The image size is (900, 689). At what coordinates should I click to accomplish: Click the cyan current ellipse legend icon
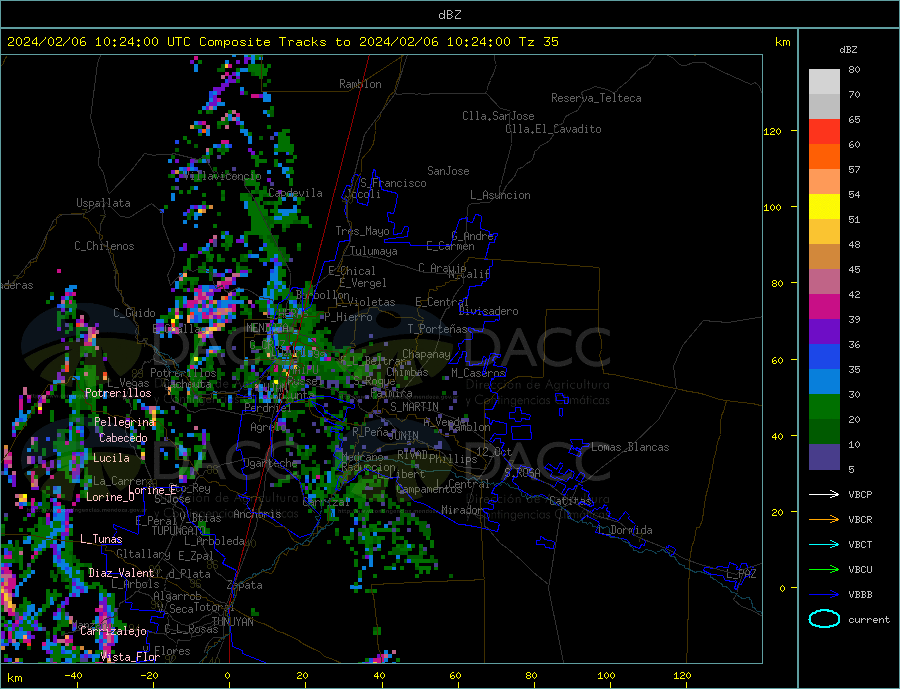click(824, 619)
